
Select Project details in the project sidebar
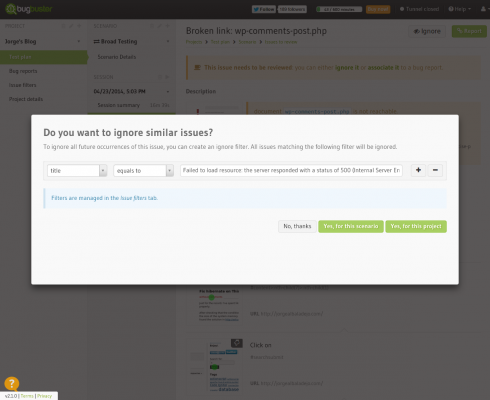pyautogui.click(x=26, y=99)
